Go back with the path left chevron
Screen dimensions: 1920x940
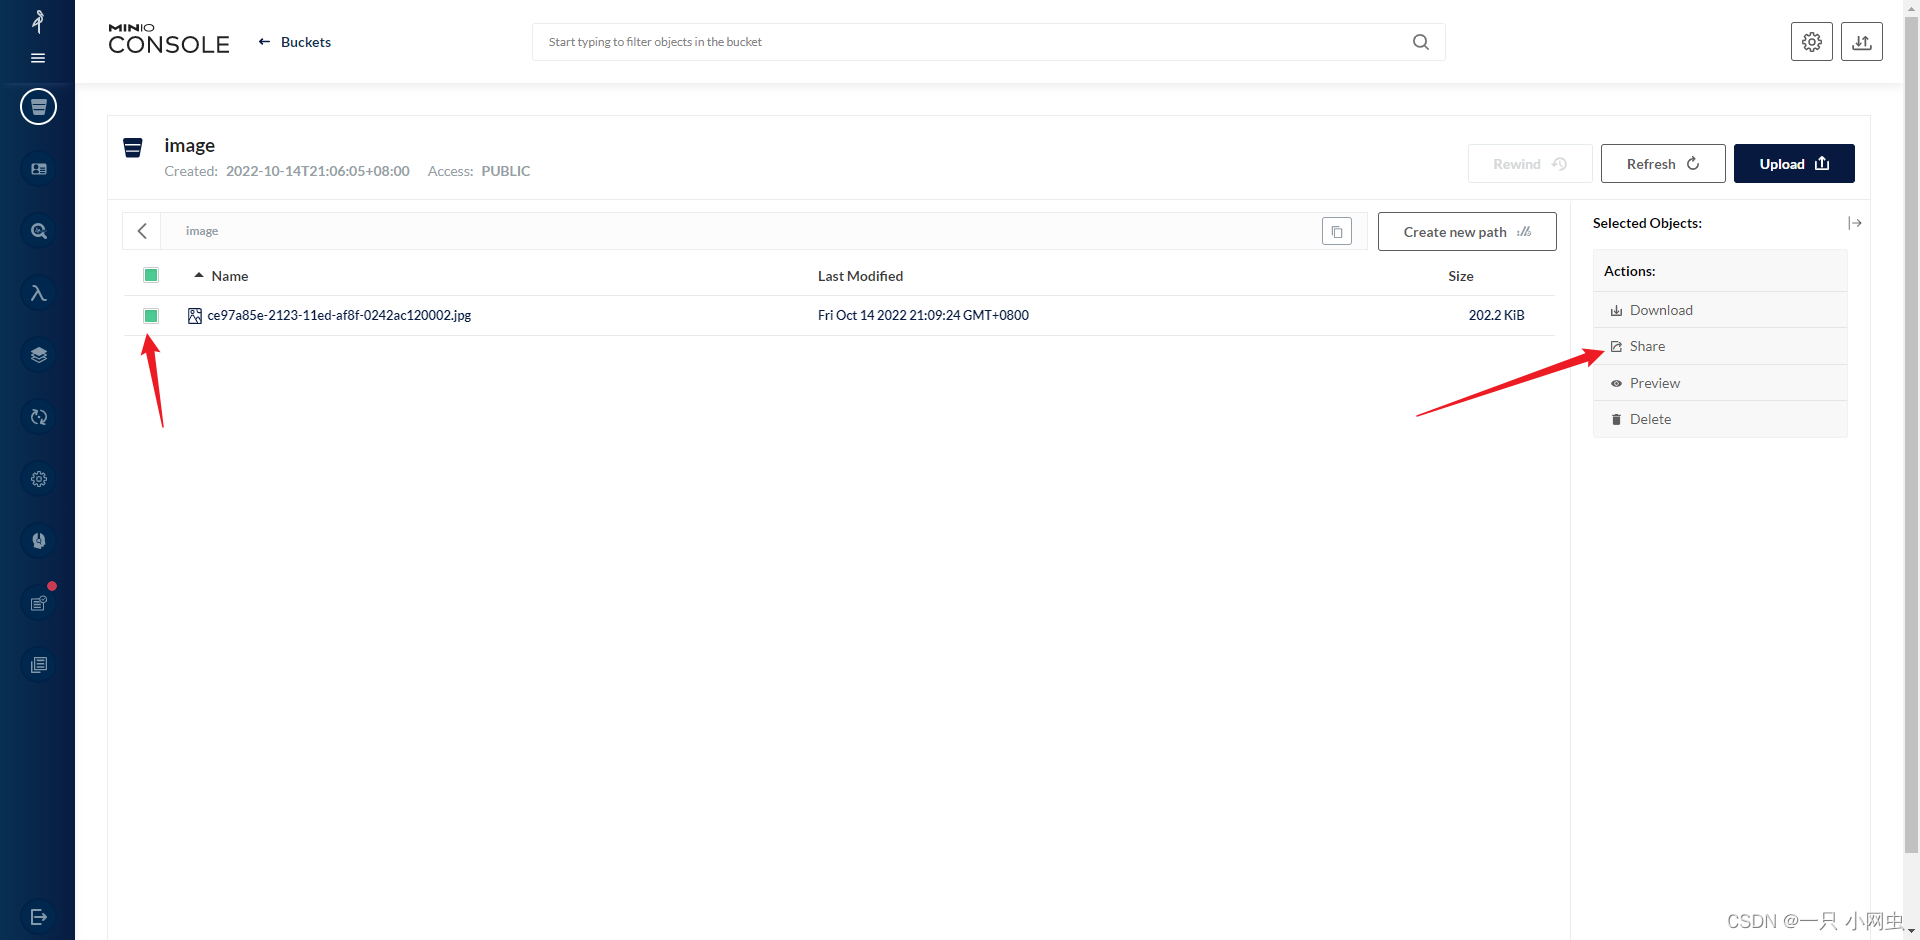[x=142, y=231]
